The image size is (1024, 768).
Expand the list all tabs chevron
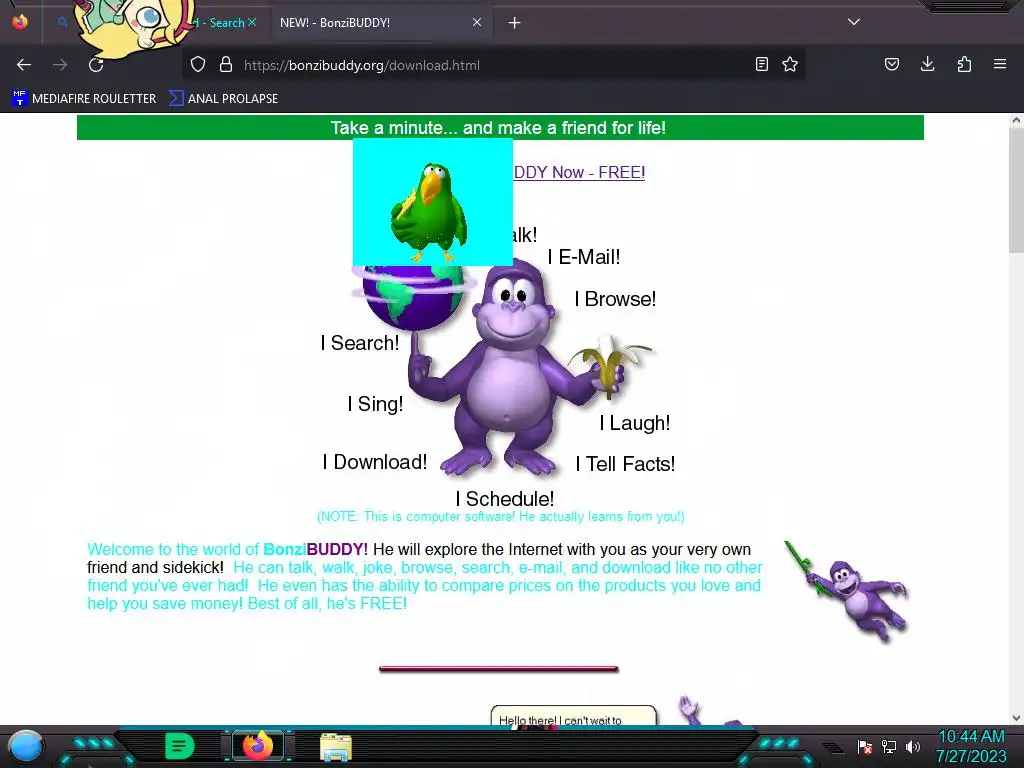click(854, 22)
